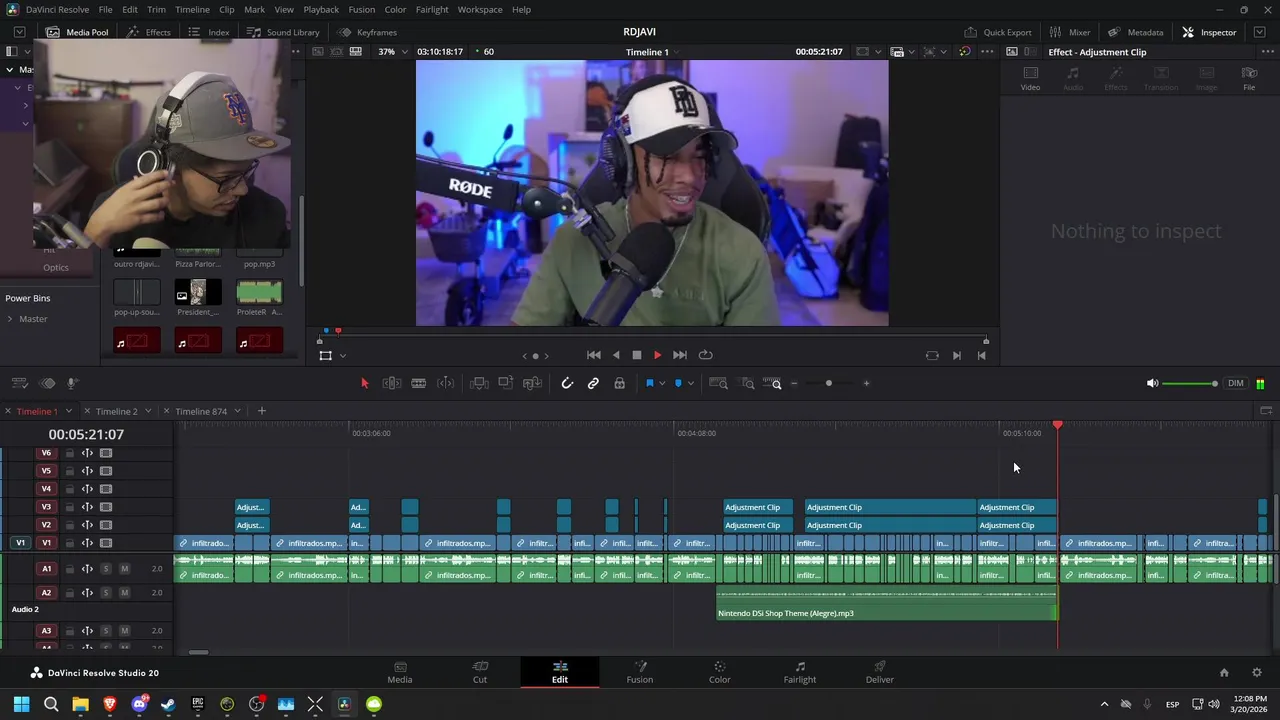Image resolution: width=1280 pixels, height=720 pixels.
Task: Go to the Color page
Action: pos(720,672)
